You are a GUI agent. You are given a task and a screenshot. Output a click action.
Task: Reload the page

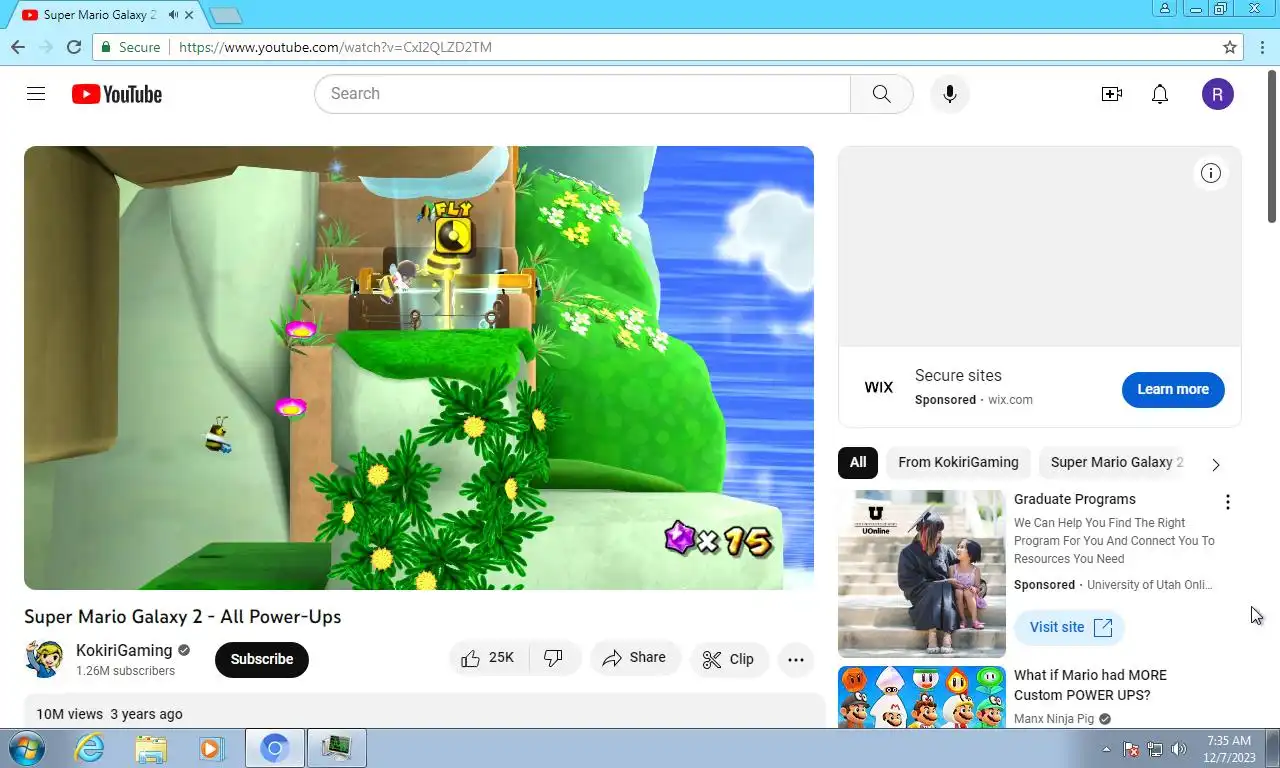point(74,47)
